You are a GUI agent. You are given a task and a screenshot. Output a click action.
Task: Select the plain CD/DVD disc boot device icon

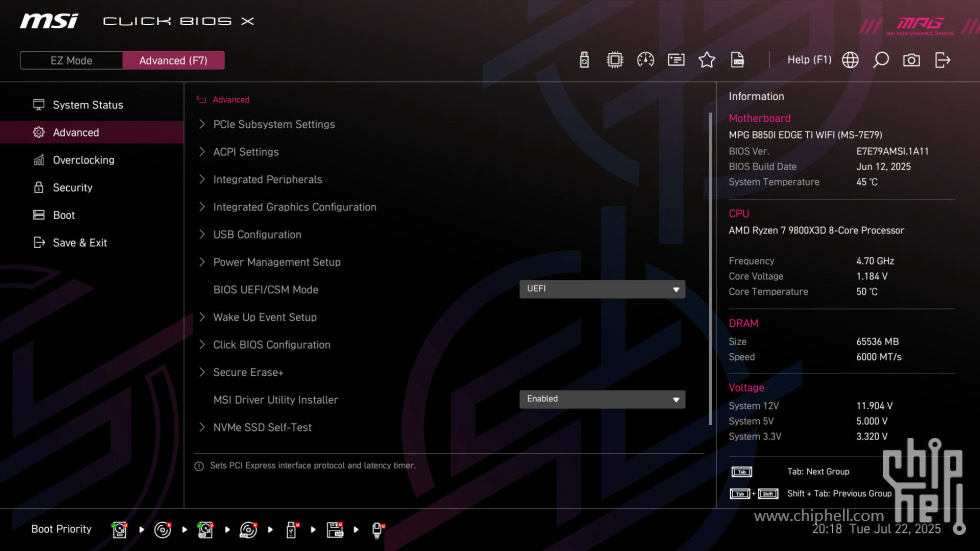point(162,530)
